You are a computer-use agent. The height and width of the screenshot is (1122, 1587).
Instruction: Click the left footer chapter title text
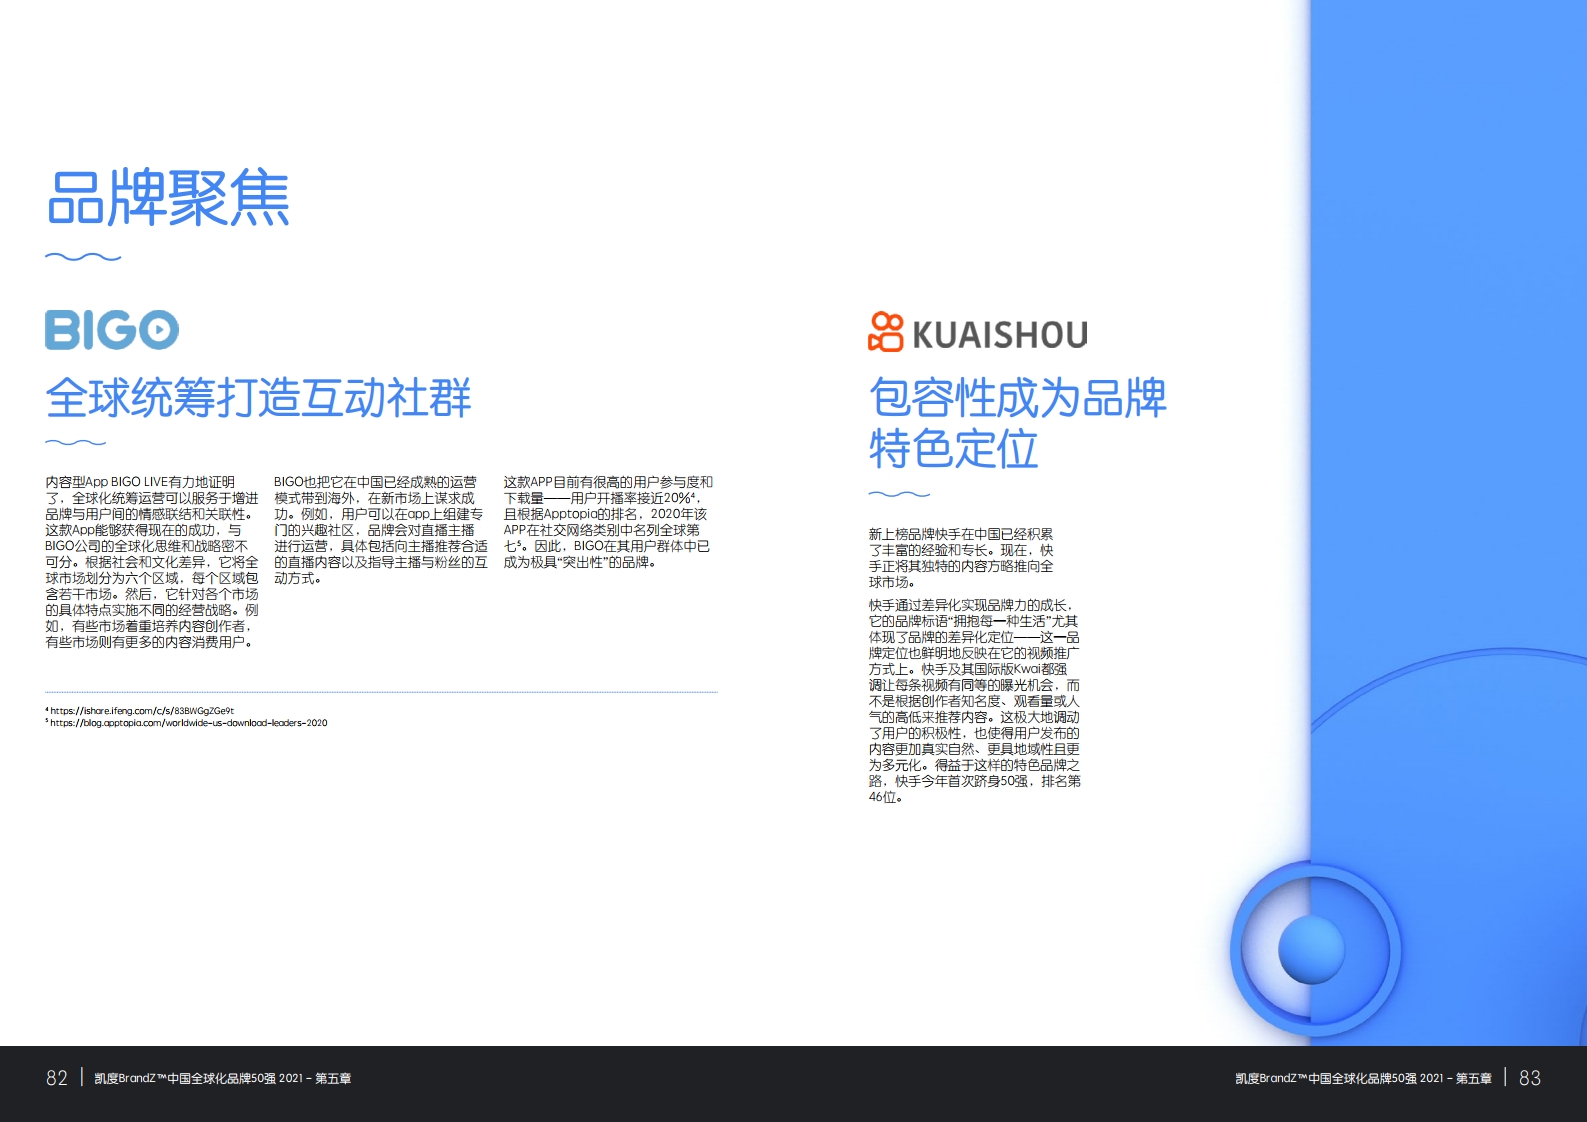pos(222,1079)
